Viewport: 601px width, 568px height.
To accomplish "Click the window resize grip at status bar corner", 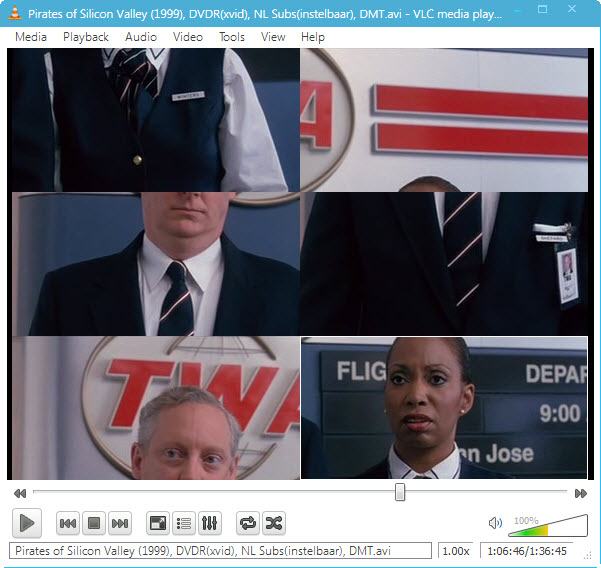I will (588, 555).
